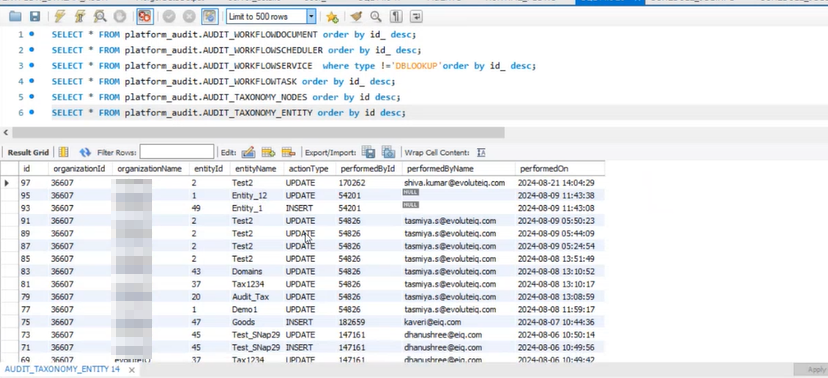Select the AUDIT_TAXONOMY_ENTITY 14 result tab

(62, 370)
